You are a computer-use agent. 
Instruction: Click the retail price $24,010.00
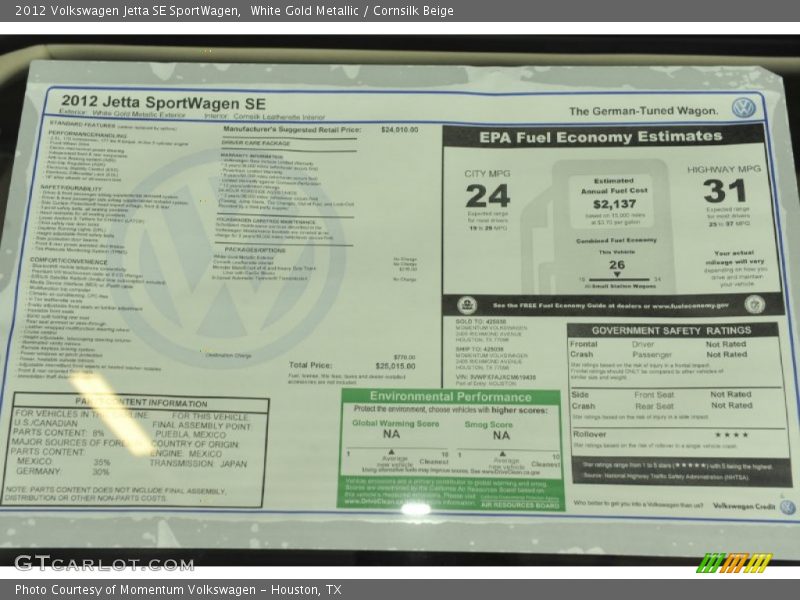pyautogui.click(x=399, y=130)
